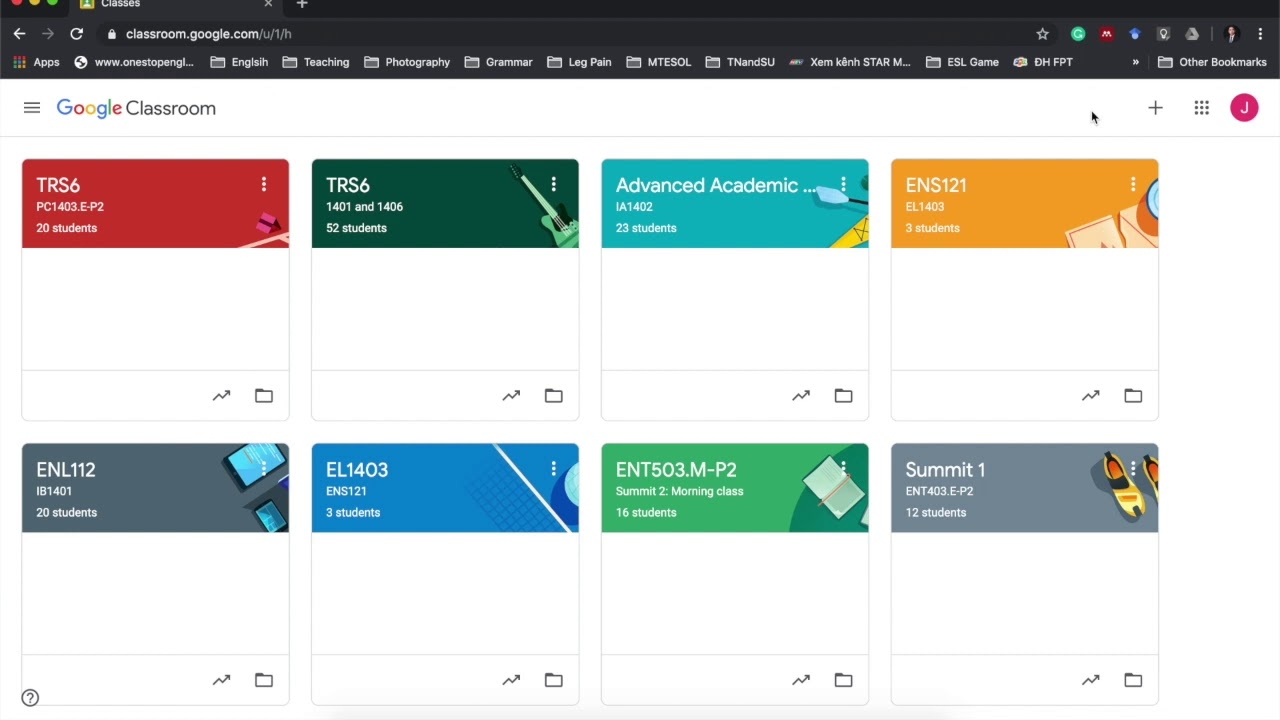
Task: Open gradebook icon on TRS6 1401 and 1406 card
Action: tap(511, 396)
